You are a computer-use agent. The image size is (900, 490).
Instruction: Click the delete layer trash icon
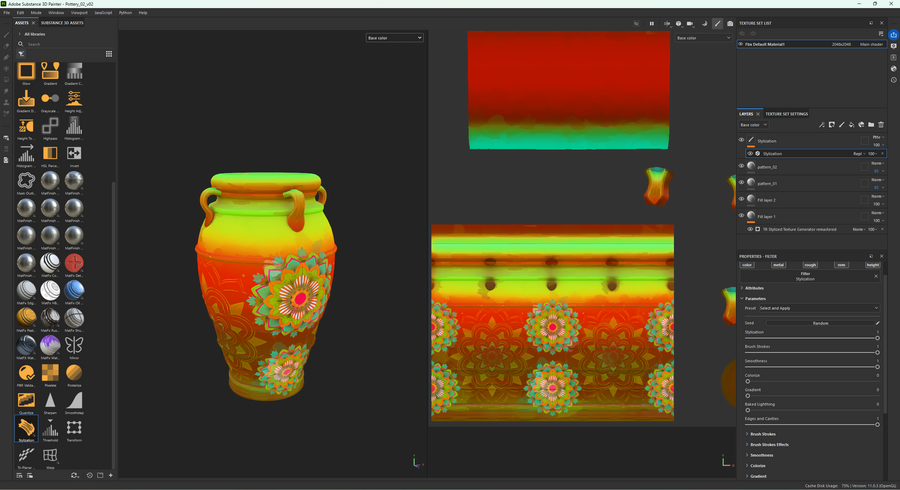[881, 125]
